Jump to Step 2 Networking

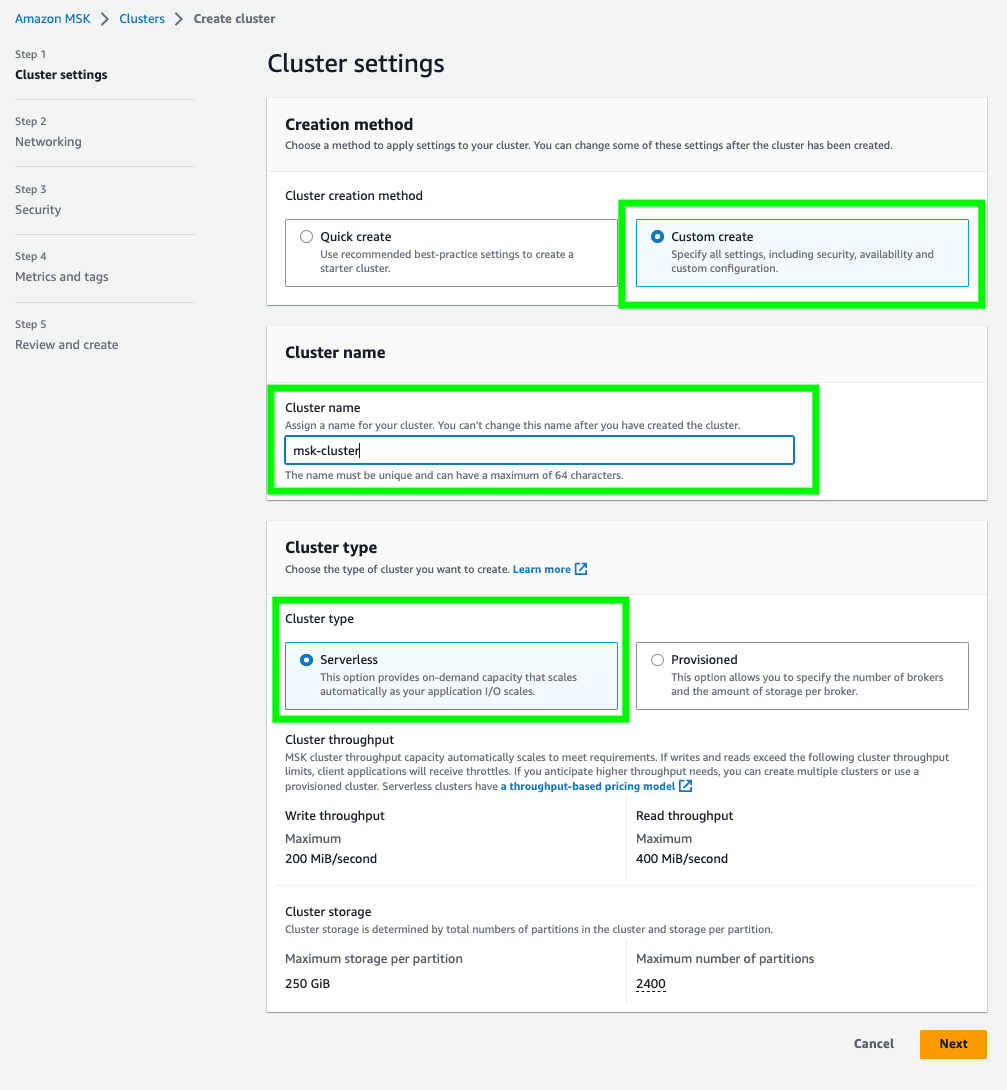(x=48, y=142)
